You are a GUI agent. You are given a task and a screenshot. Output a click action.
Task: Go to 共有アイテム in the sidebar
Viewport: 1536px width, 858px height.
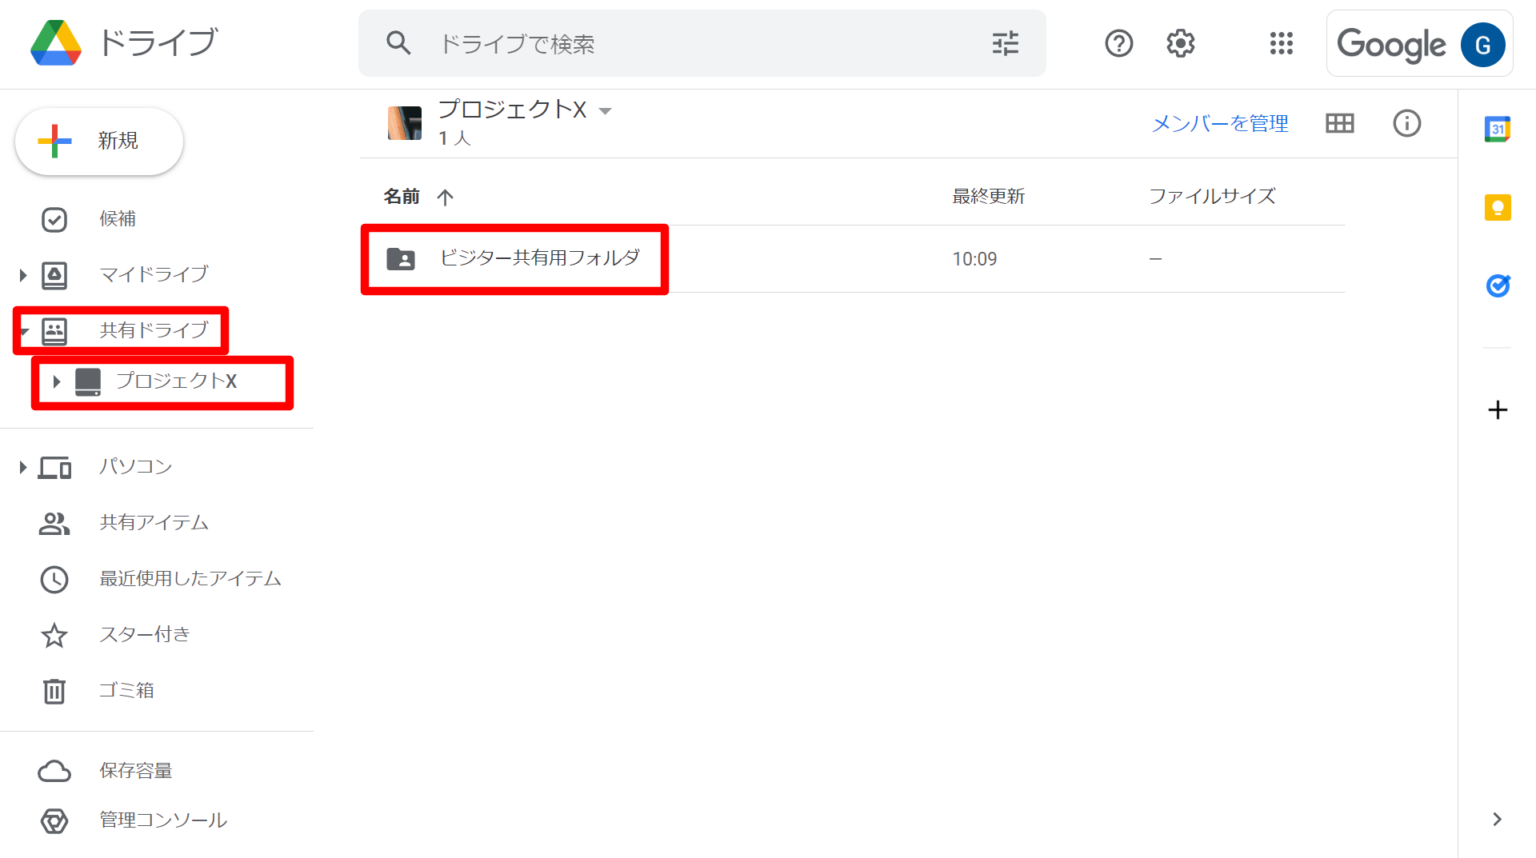pos(153,523)
